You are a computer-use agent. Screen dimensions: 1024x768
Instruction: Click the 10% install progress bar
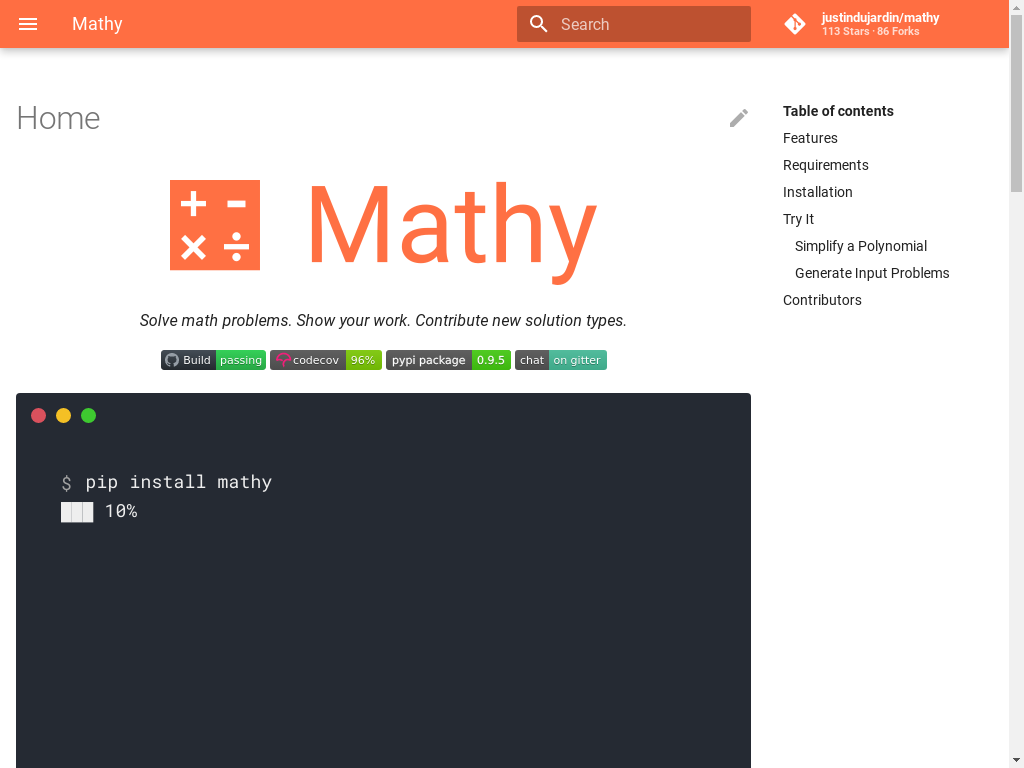(77, 512)
